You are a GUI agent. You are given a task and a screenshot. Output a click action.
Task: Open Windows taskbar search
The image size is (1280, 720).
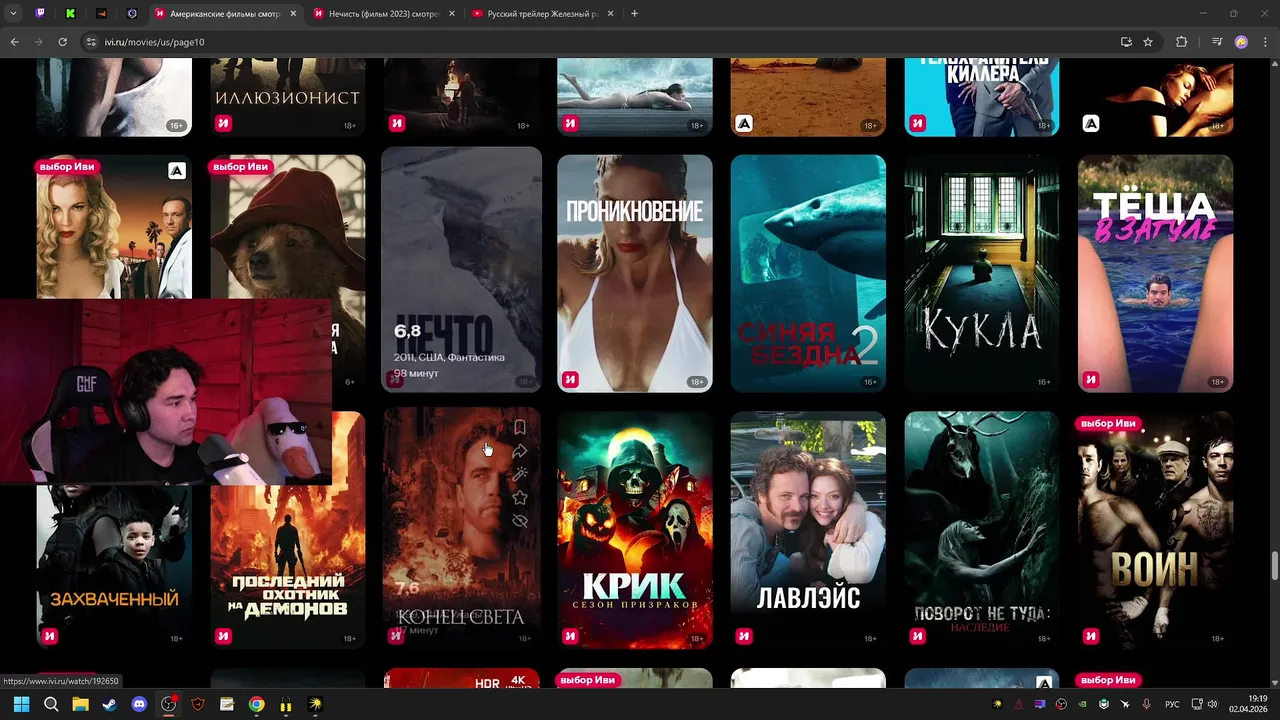click(51, 704)
